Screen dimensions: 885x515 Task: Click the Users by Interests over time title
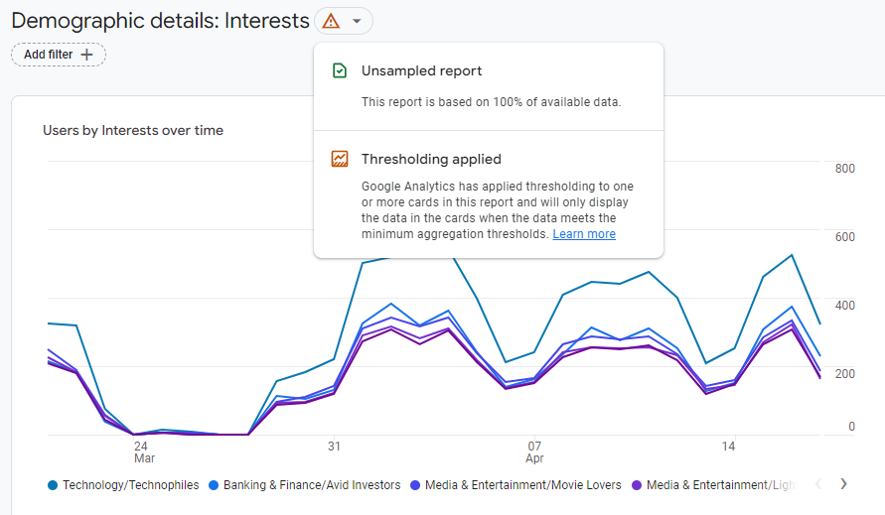(133, 130)
